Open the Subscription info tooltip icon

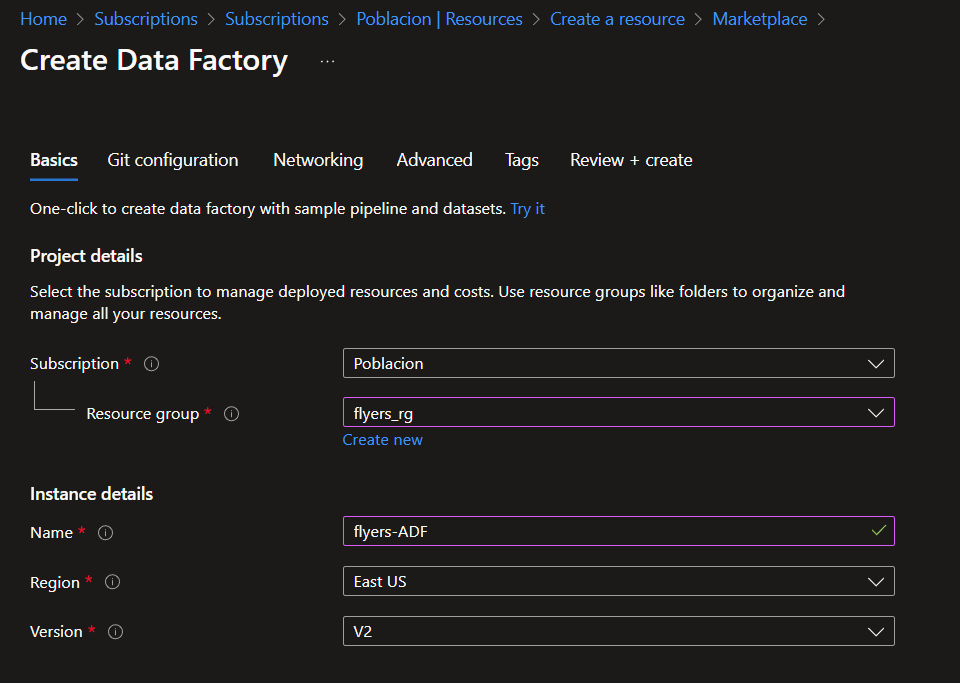(x=151, y=364)
